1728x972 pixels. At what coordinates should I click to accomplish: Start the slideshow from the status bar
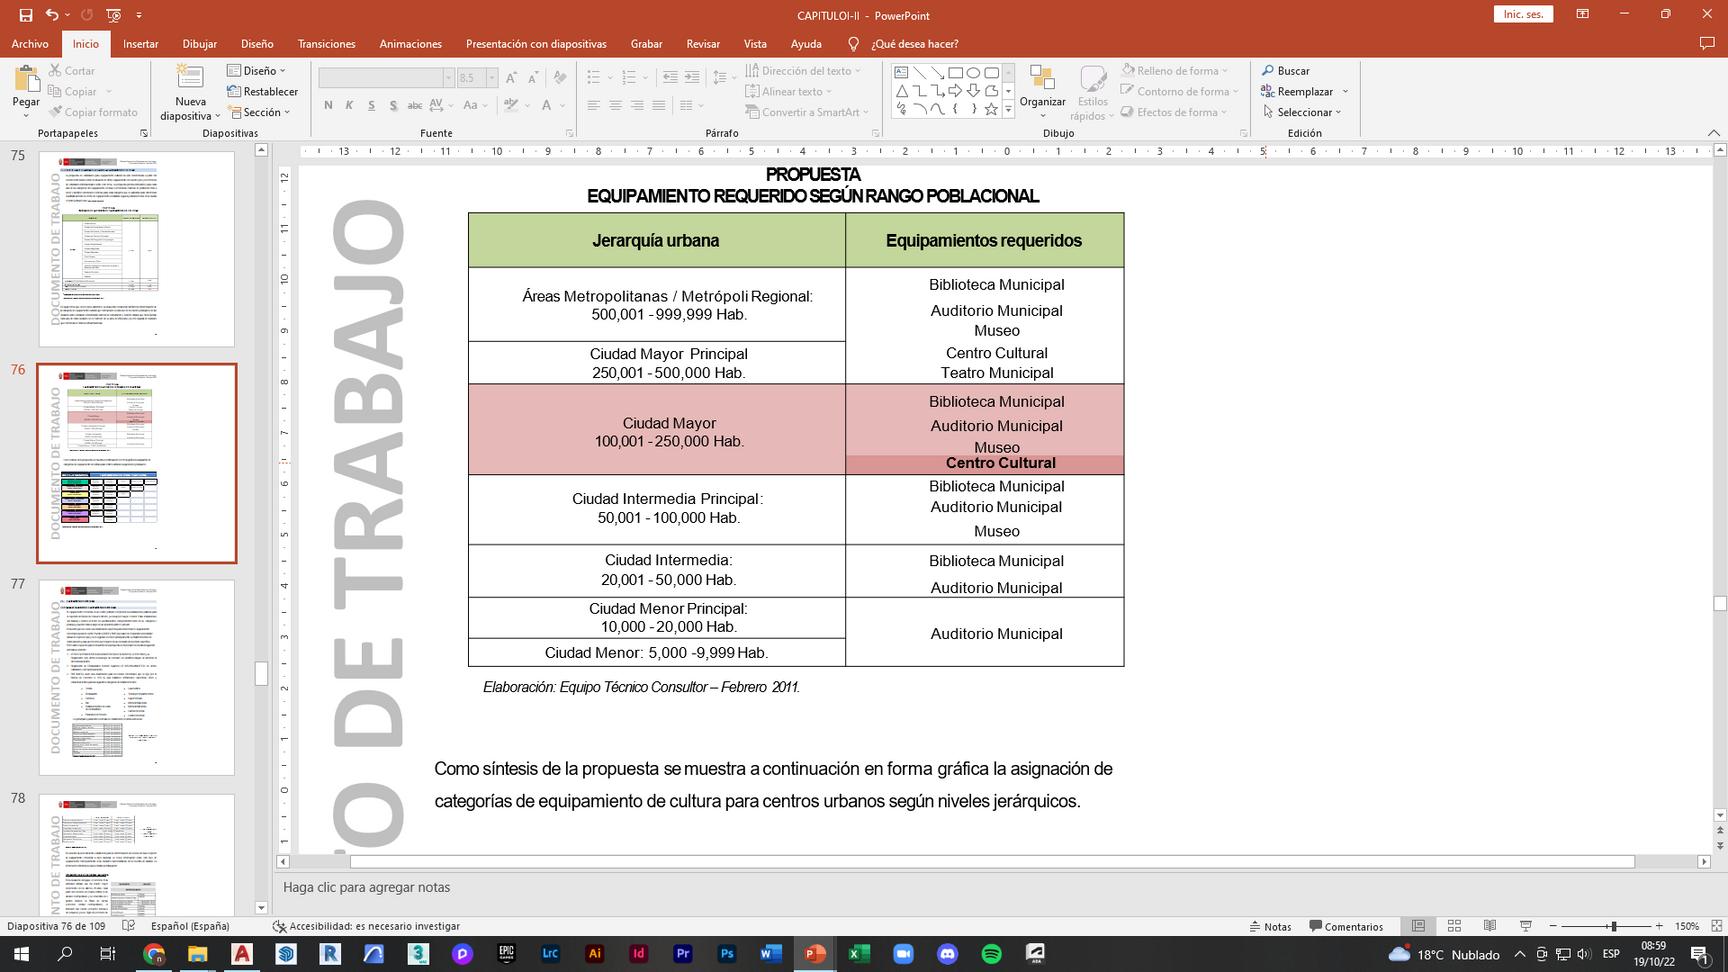click(x=1526, y=926)
